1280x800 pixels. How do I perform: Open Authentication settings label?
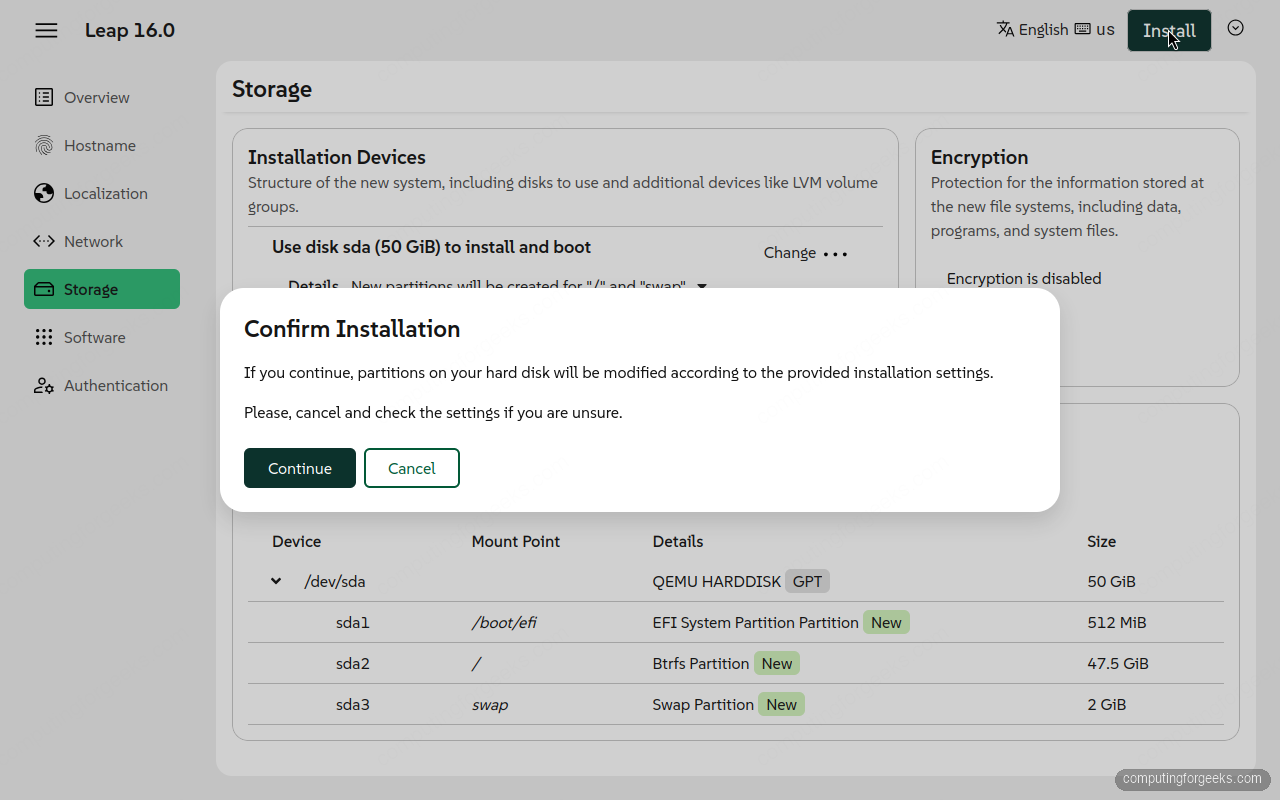click(x=116, y=385)
